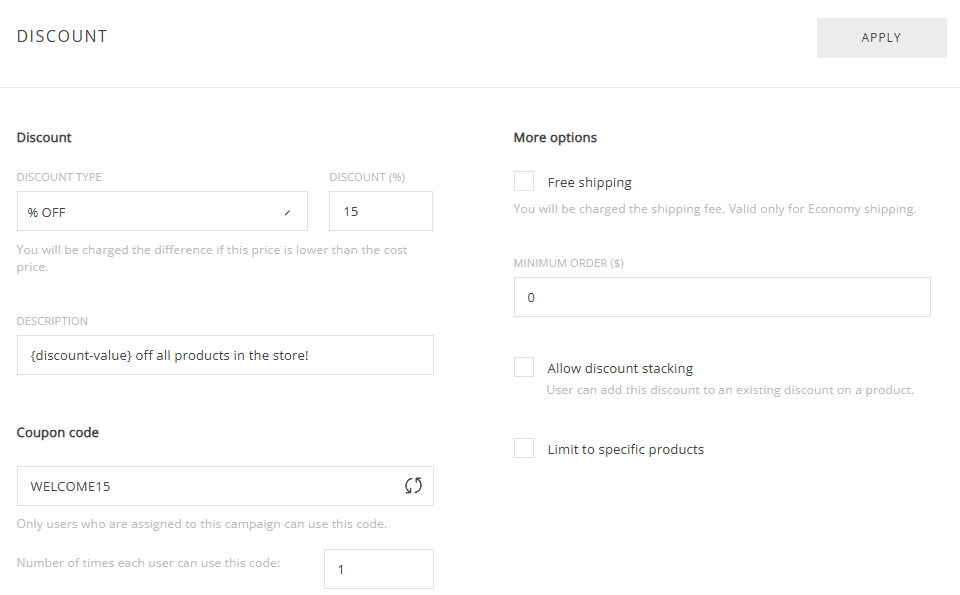Focus the Discount (%) field showing 15
Viewport: 960px width, 595px height.
pyautogui.click(x=380, y=212)
